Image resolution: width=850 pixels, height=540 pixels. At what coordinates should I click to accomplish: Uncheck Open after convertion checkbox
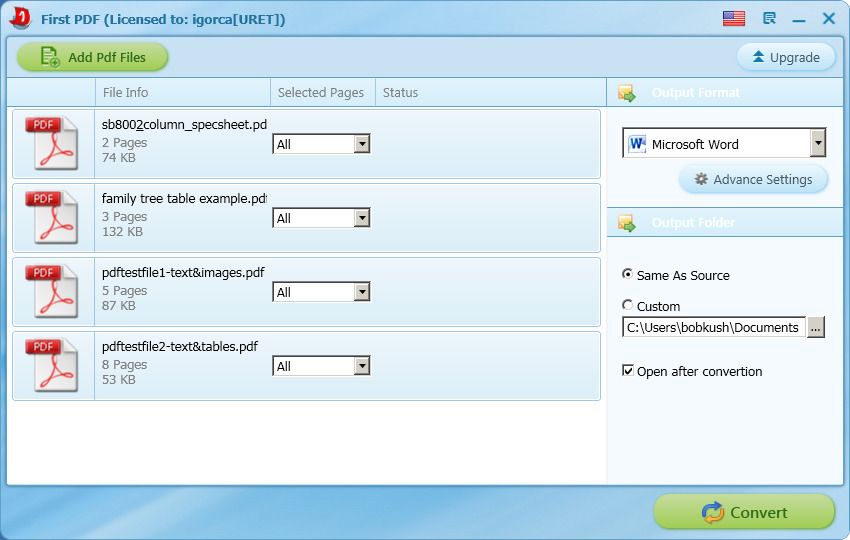pyautogui.click(x=628, y=370)
